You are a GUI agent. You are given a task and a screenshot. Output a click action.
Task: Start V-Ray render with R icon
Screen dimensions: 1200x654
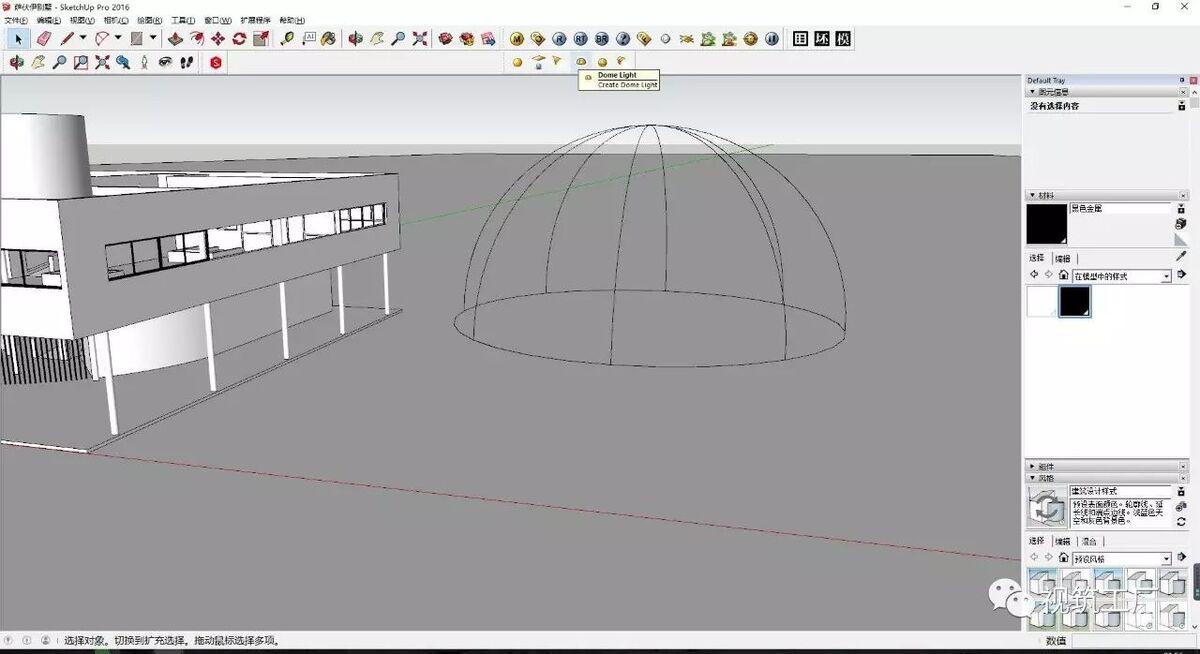click(x=559, y=39)
